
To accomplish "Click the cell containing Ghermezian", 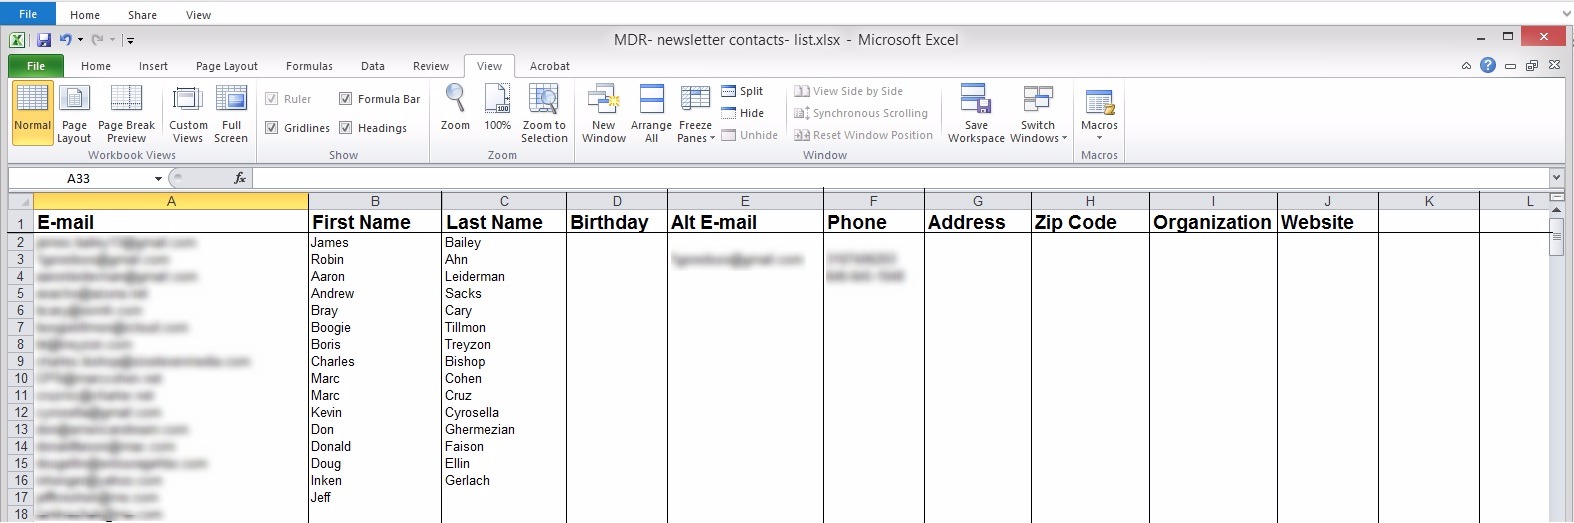I will (504, 429).
